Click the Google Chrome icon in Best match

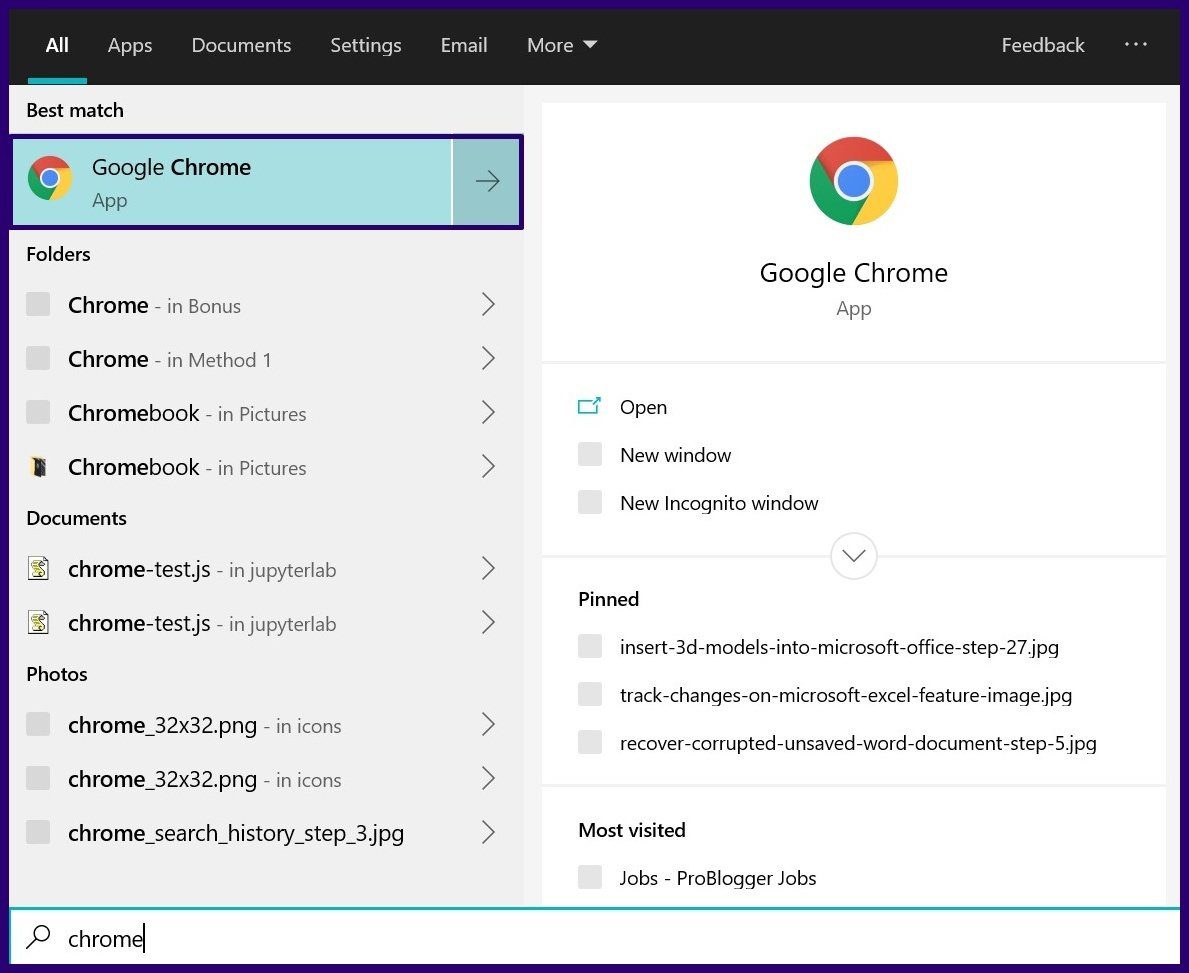coord(50,179)
